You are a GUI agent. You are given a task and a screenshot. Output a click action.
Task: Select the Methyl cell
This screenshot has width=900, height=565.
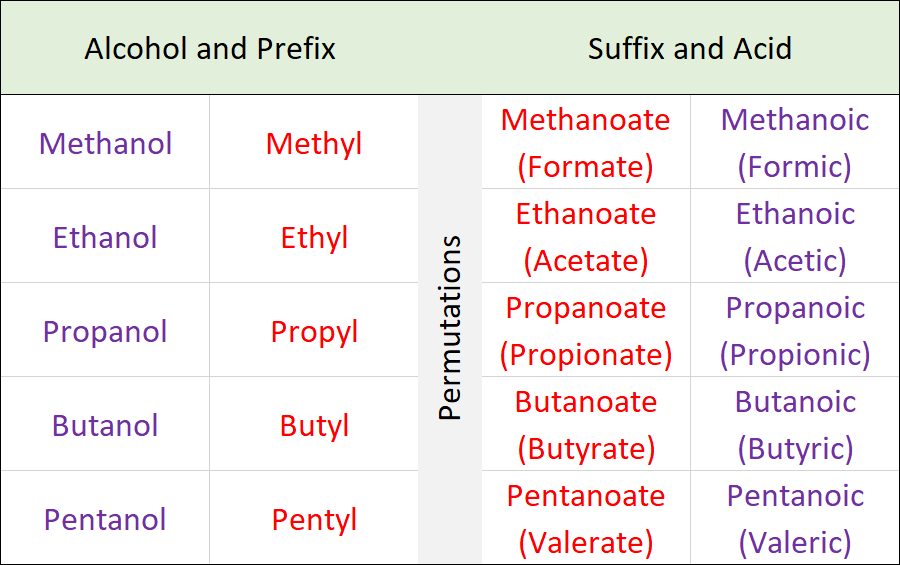pyautogui.click(x=314, y=142)
